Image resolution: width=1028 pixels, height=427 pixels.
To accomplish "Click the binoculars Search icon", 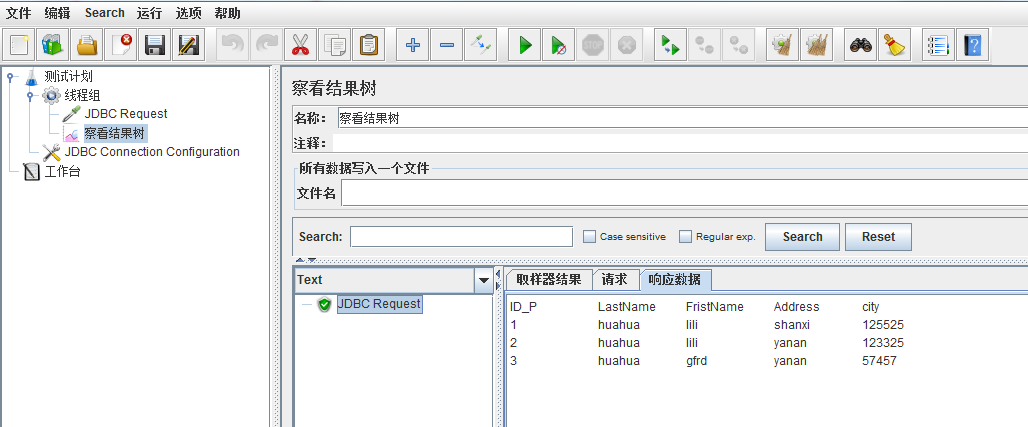I will click(x=860, y=45).
